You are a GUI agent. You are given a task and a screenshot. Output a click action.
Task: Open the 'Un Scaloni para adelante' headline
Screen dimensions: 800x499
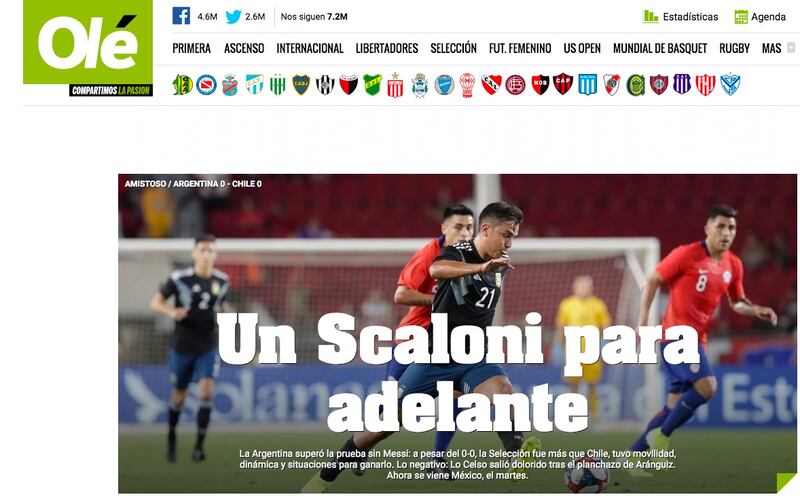point(458,372)
